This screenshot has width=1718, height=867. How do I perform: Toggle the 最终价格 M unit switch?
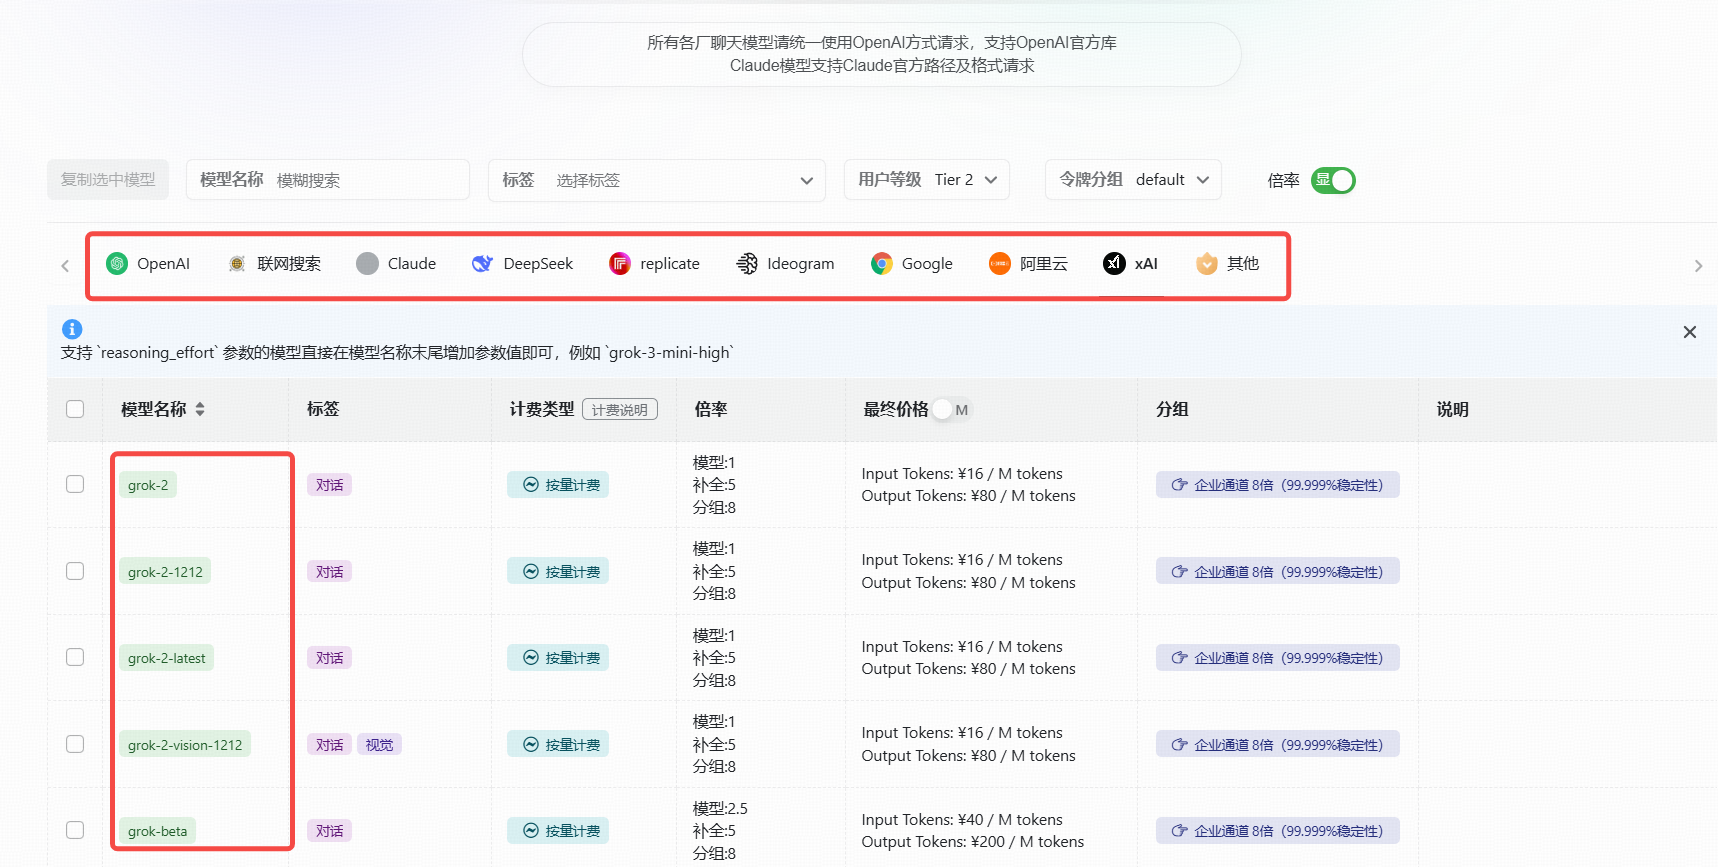tap(952, 410)
